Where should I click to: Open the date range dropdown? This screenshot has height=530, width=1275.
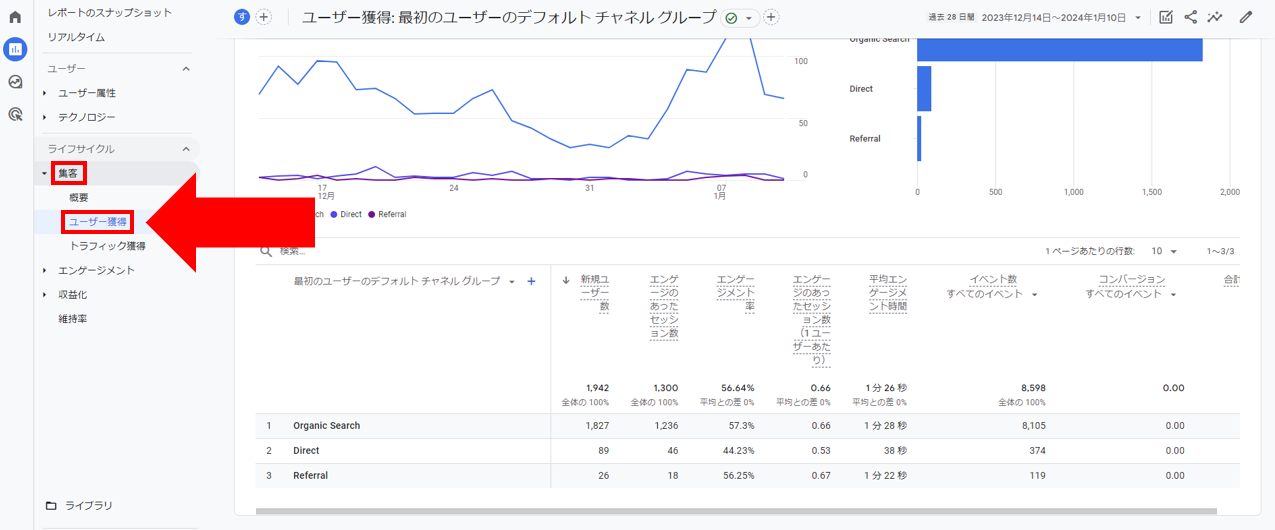[x=1138, y=17]
